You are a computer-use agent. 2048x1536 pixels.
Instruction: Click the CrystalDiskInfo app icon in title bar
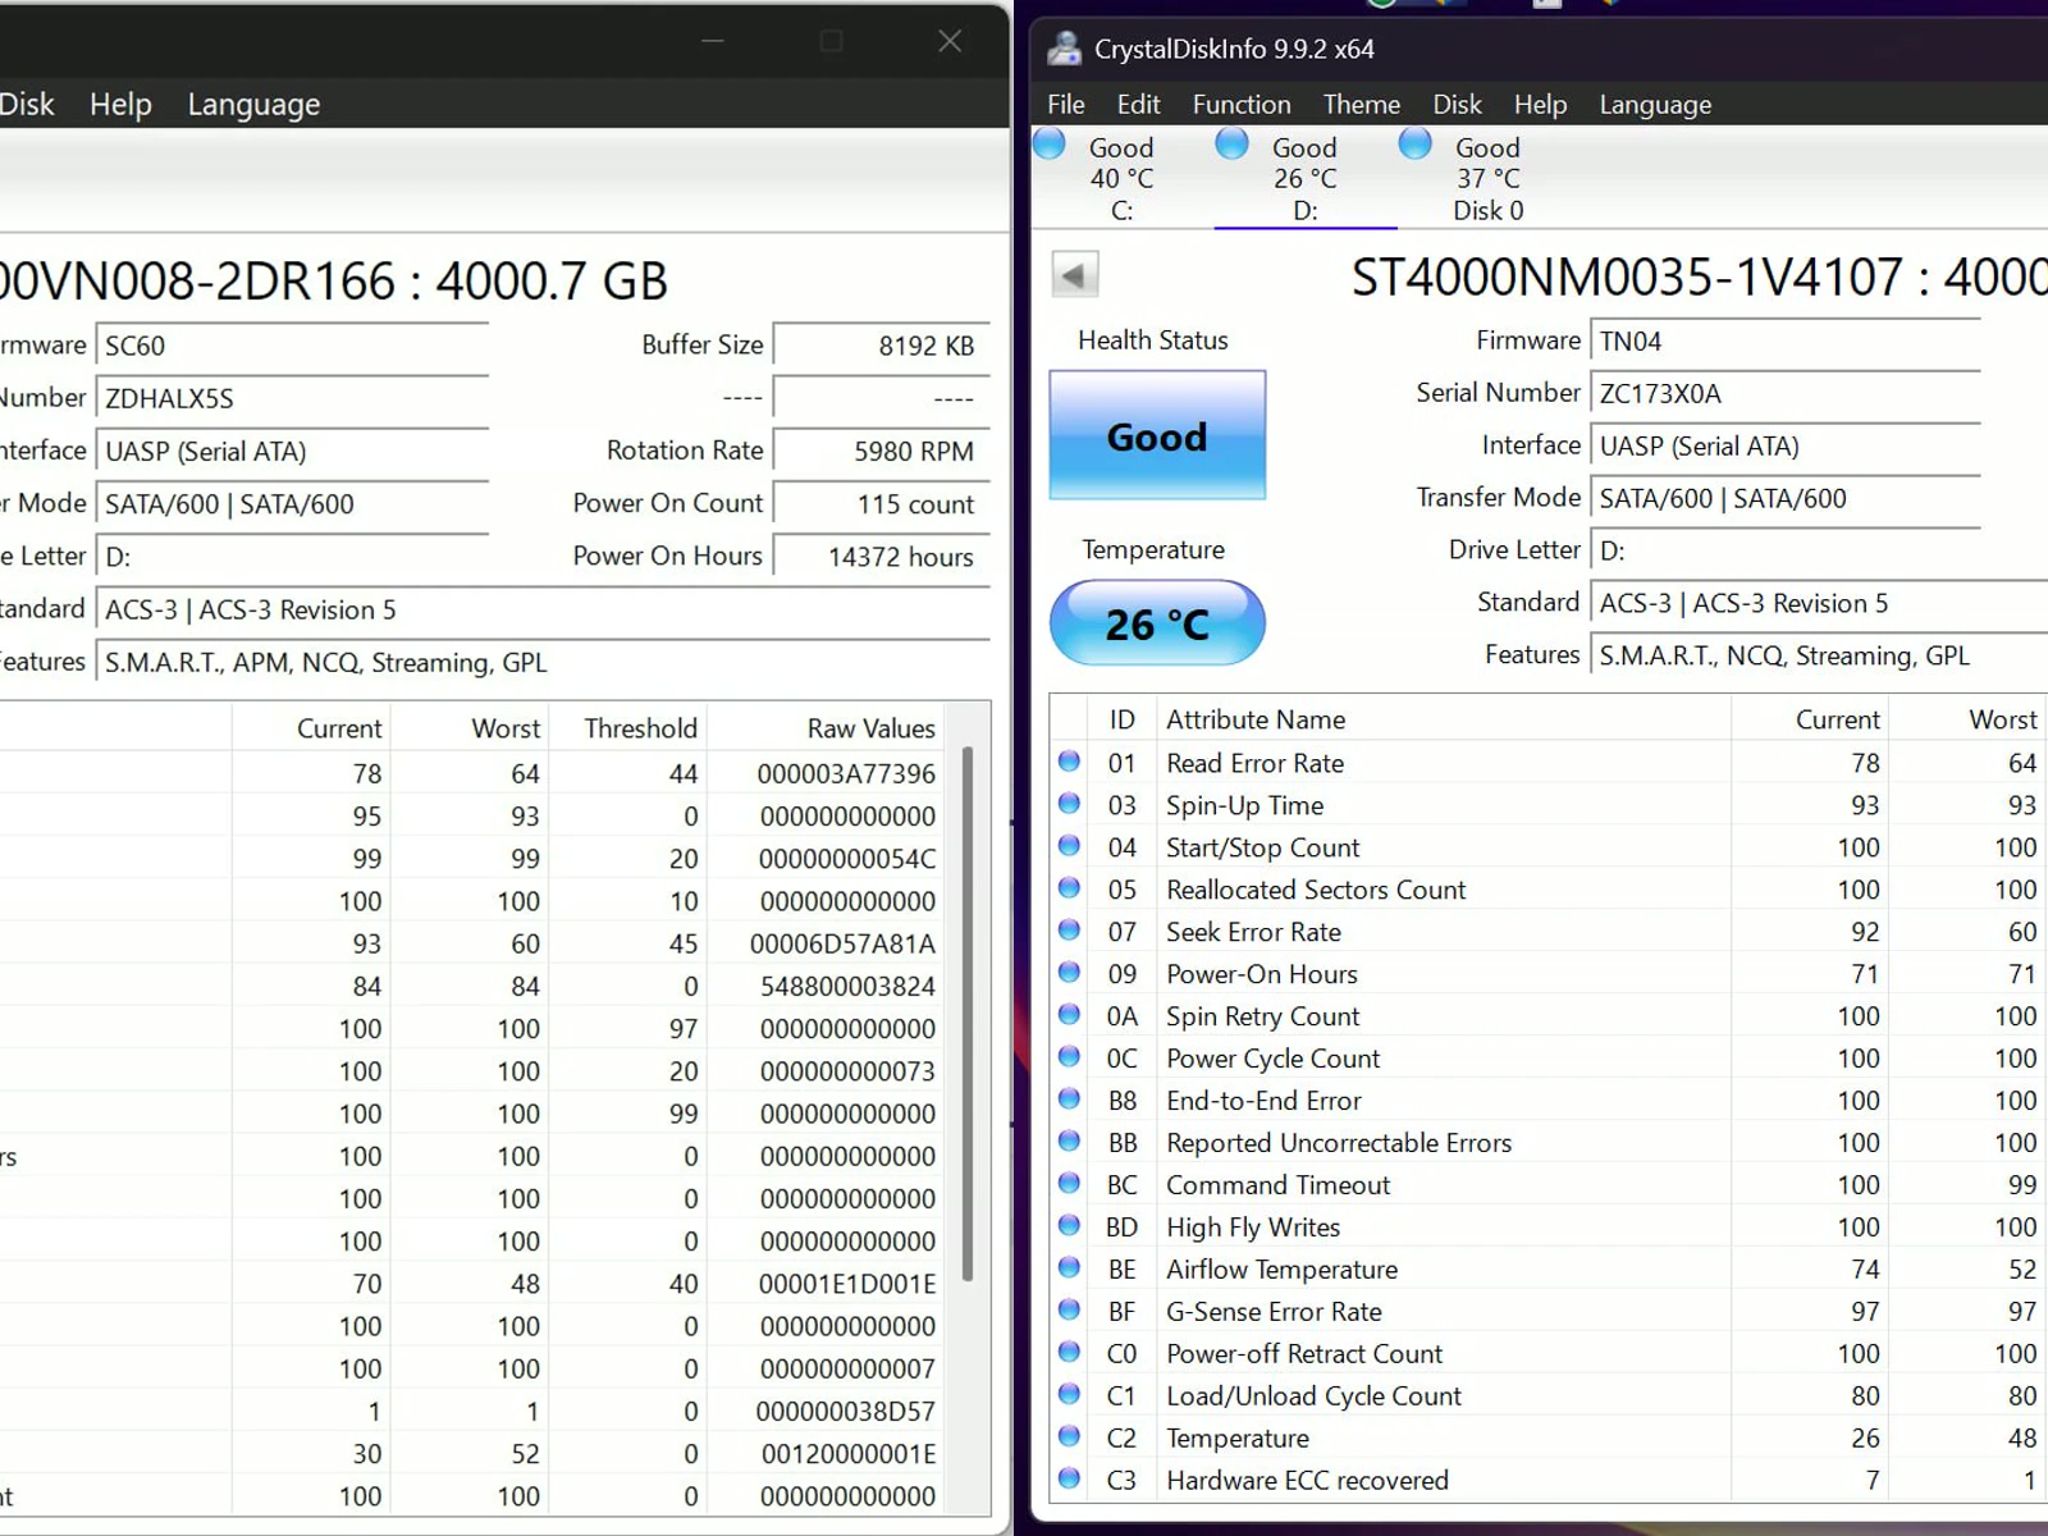(x=1064, y=48)
